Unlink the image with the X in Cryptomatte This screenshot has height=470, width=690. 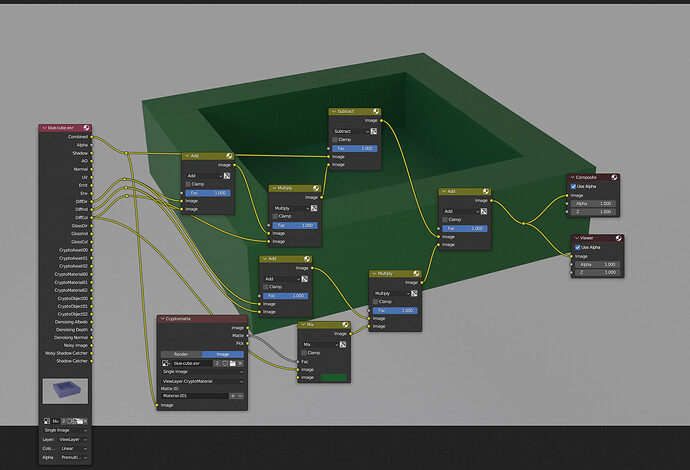[x=240, y=364]
